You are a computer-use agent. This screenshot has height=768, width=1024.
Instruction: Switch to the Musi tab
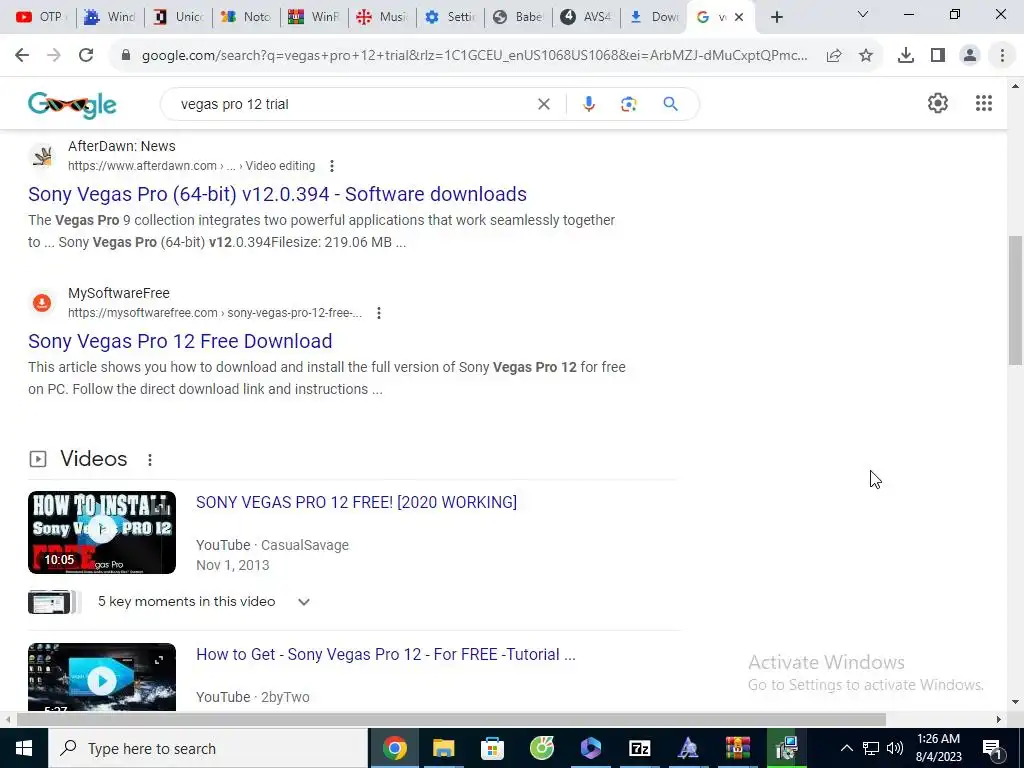pyautogui.click(x=382, y=17)
